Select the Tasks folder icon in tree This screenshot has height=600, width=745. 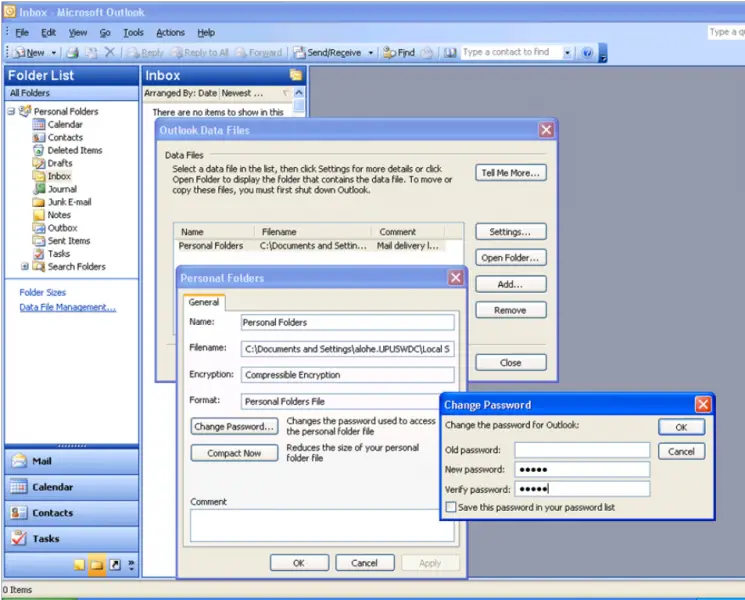38,254
